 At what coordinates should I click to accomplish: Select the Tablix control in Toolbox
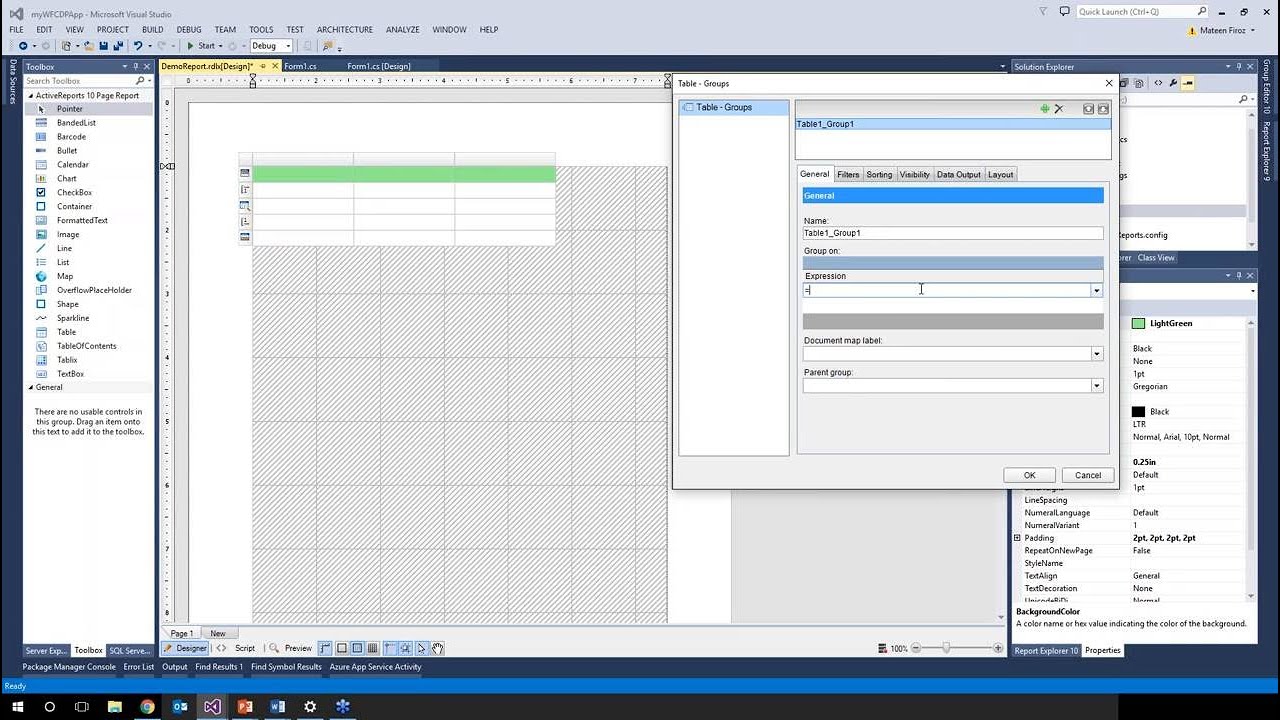(67, 360)
